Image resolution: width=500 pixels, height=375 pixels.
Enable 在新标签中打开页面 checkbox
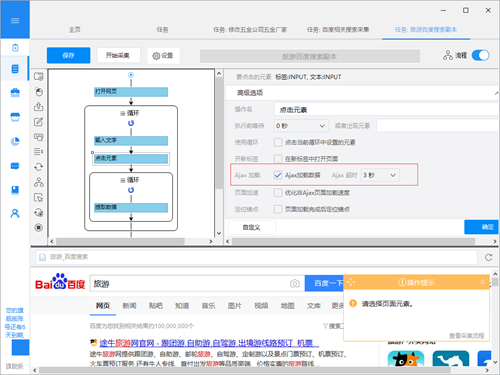pos(278,159)
